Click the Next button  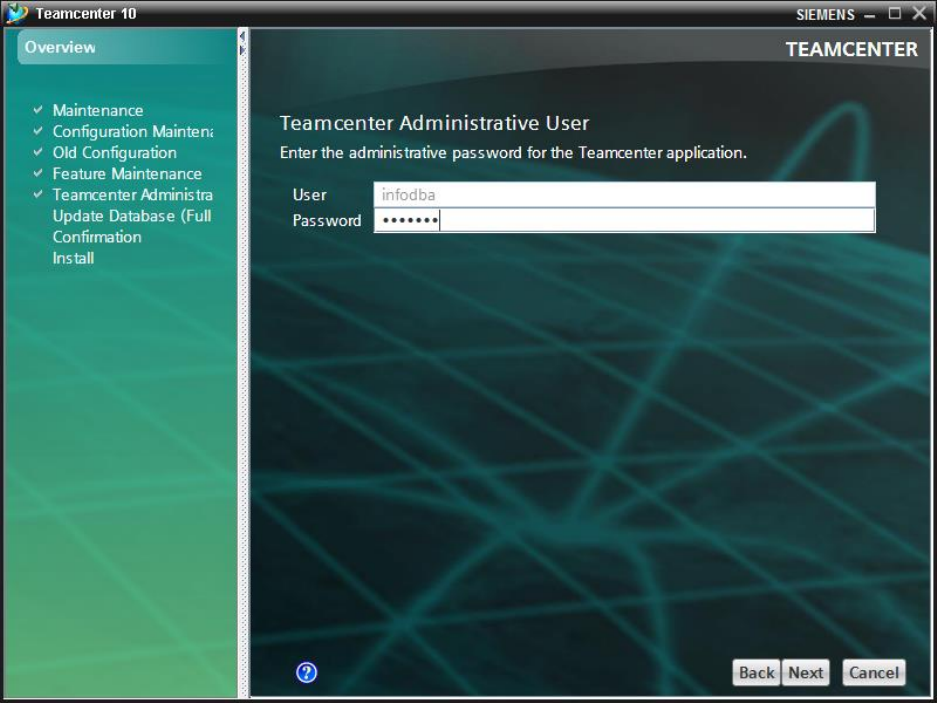pyautogui.click(x=806, y=673)
